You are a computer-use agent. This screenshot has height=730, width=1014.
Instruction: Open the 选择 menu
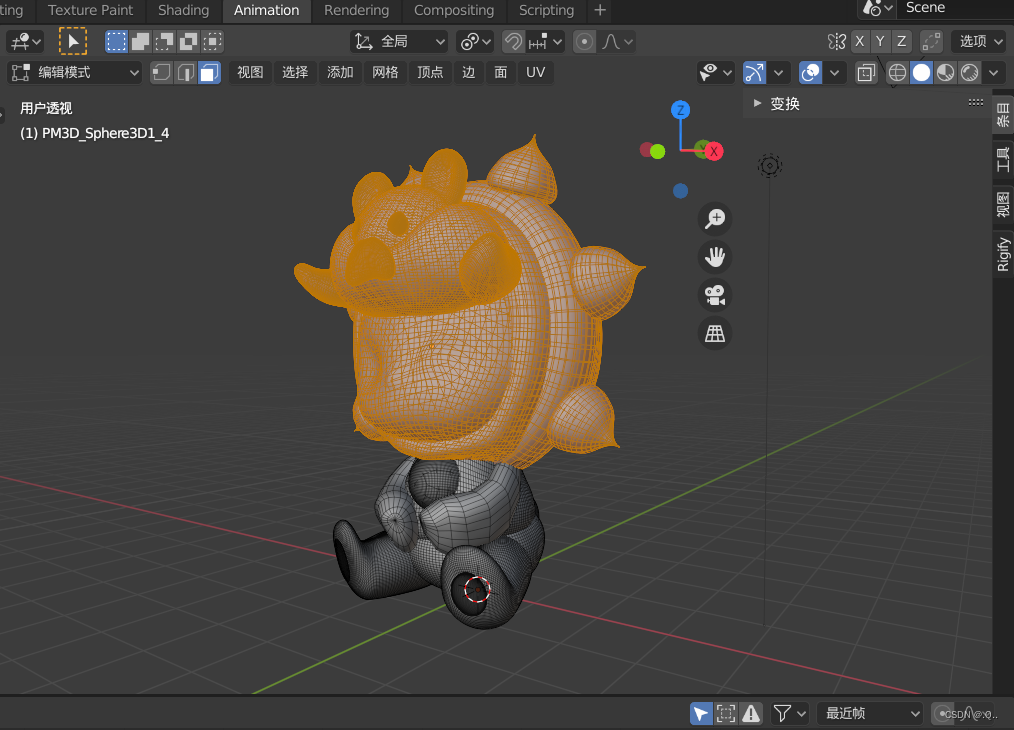pyautogui.click(x=295, y=72)
